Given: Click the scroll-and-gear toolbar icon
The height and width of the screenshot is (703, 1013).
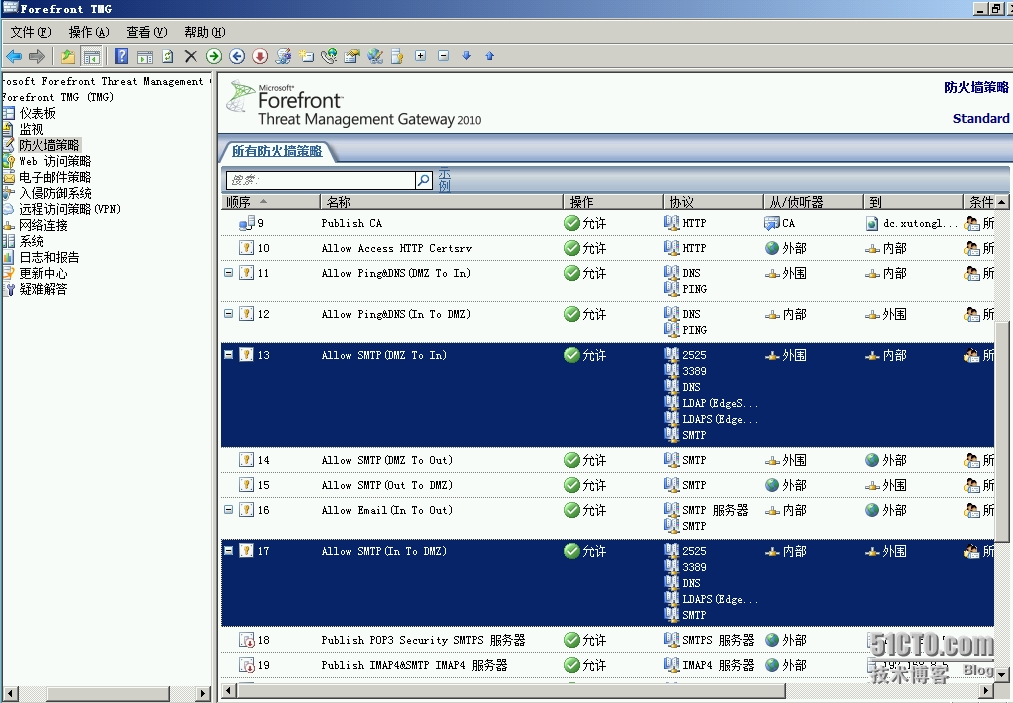Looking at the screenshot, I should [x=283, y=56].
